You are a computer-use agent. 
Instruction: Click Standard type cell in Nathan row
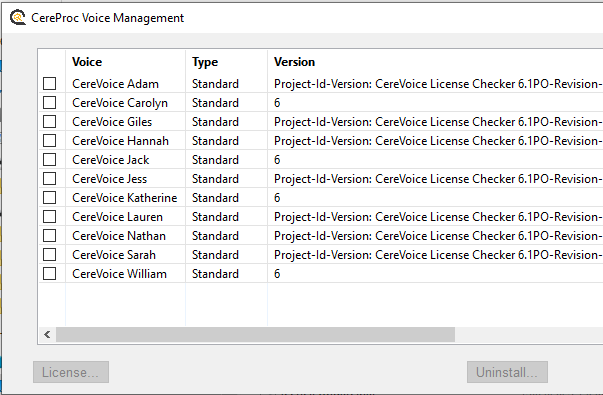(x=215, y=236)
